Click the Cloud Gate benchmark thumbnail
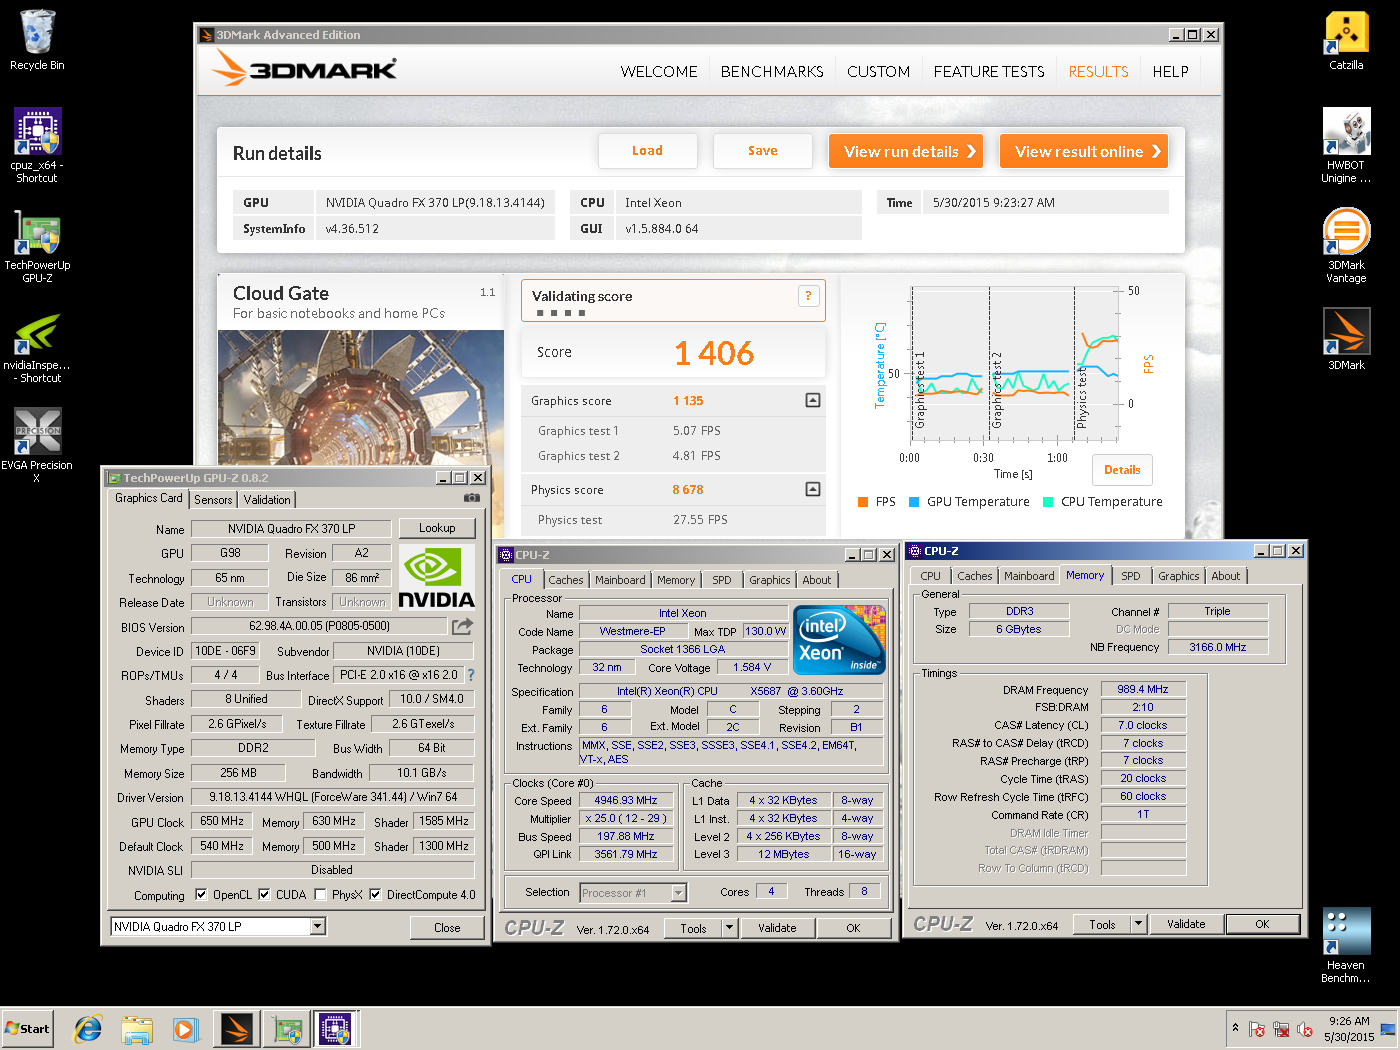Screen dimensions: 1400x1050 point(361,398)
